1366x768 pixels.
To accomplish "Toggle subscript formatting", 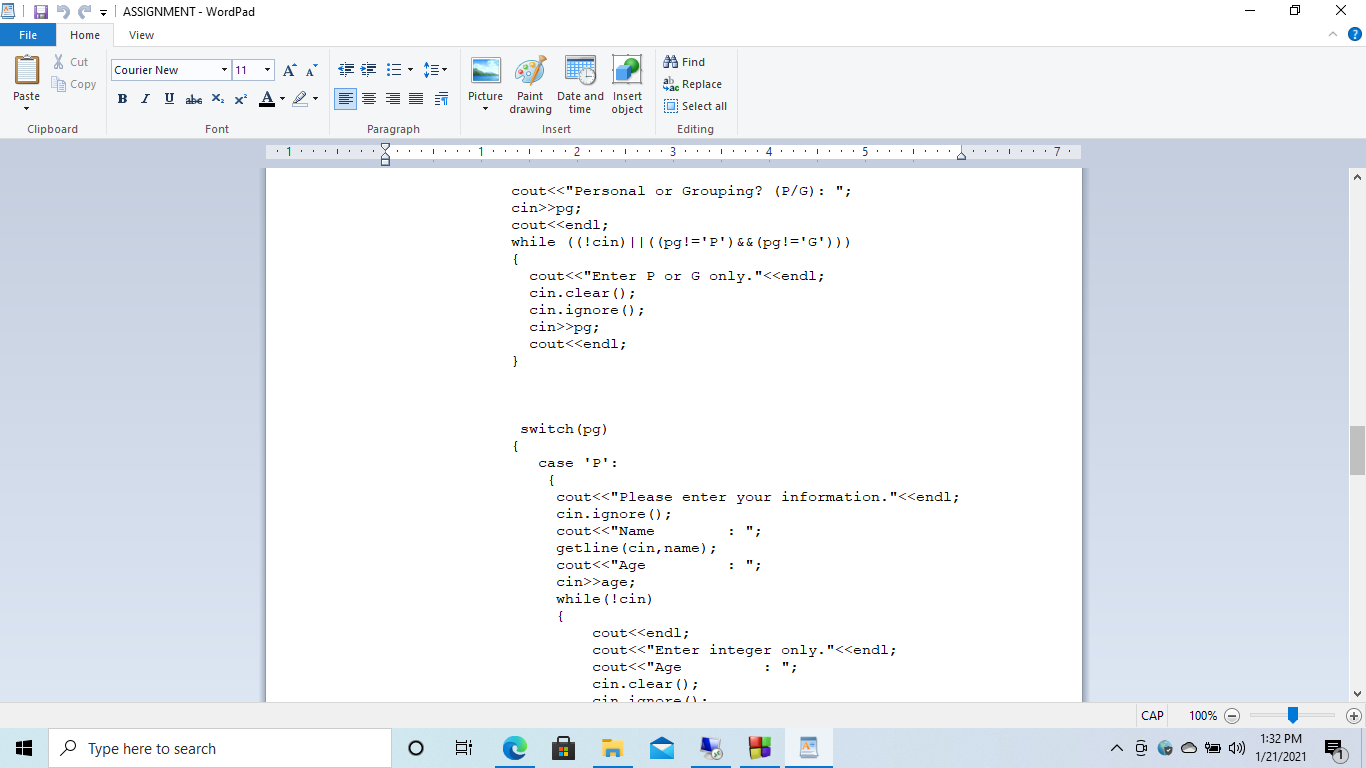I will [x=218, y=99].
